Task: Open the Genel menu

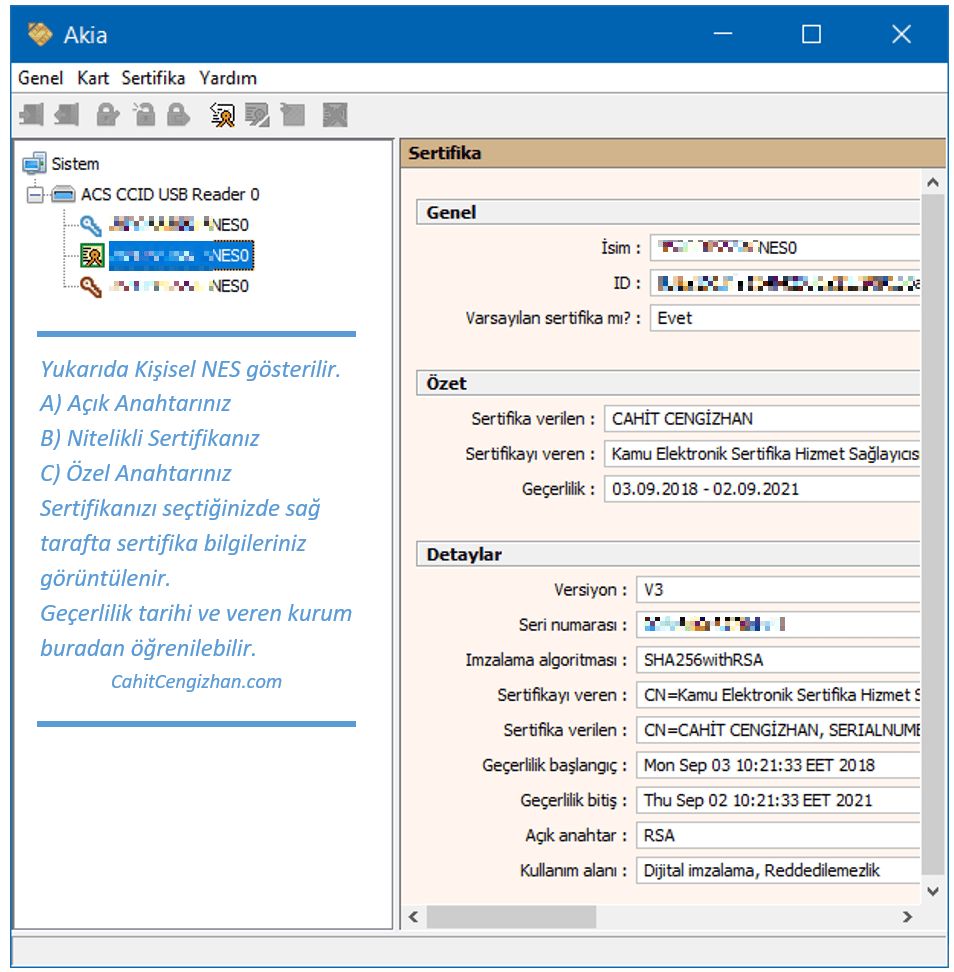Action: click(40, 78)
